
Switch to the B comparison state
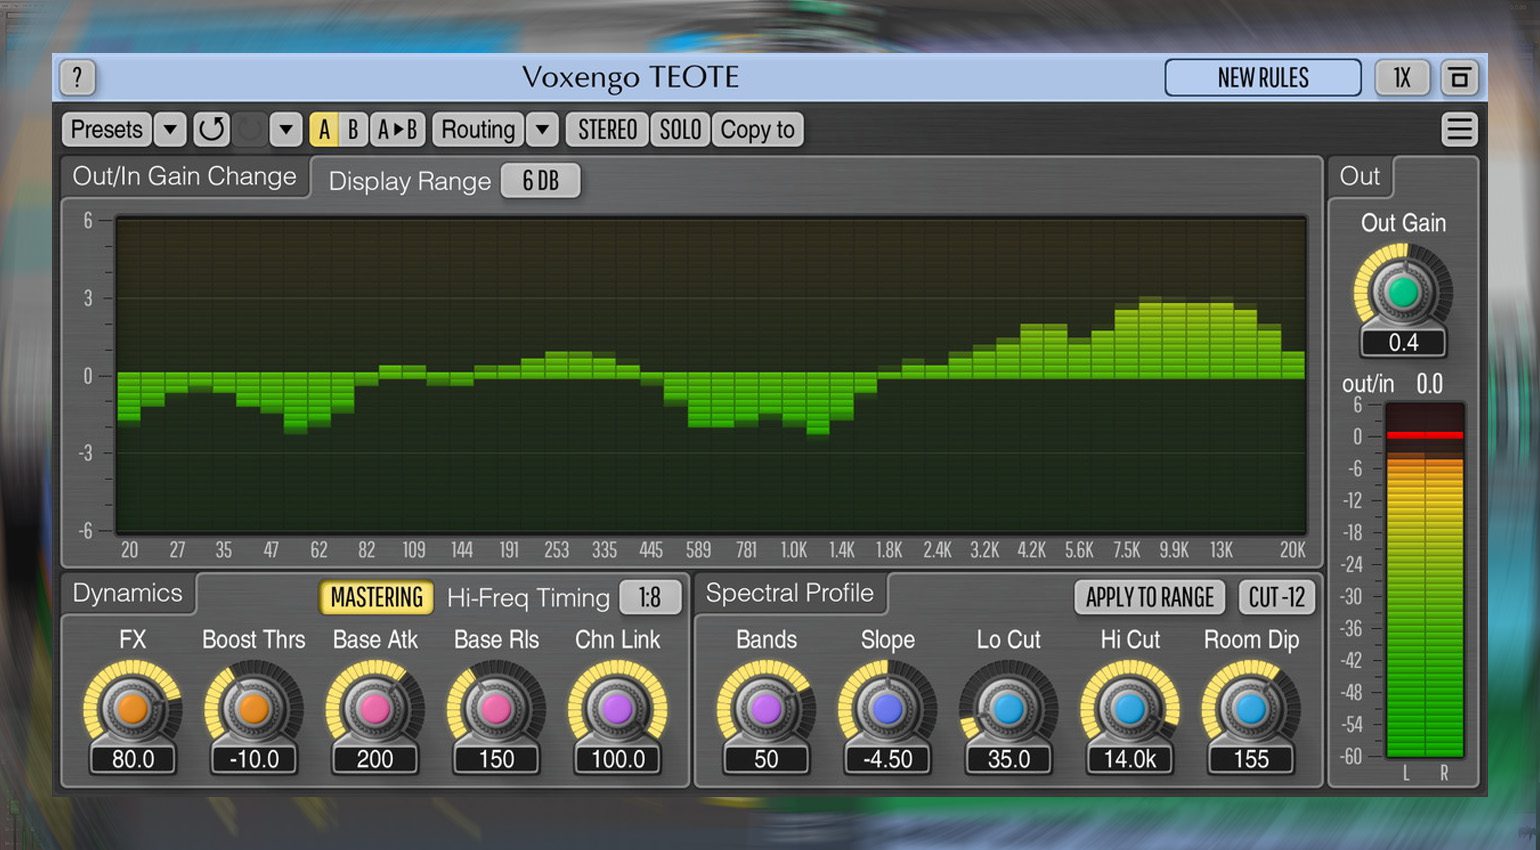click(x=352, y=129)
